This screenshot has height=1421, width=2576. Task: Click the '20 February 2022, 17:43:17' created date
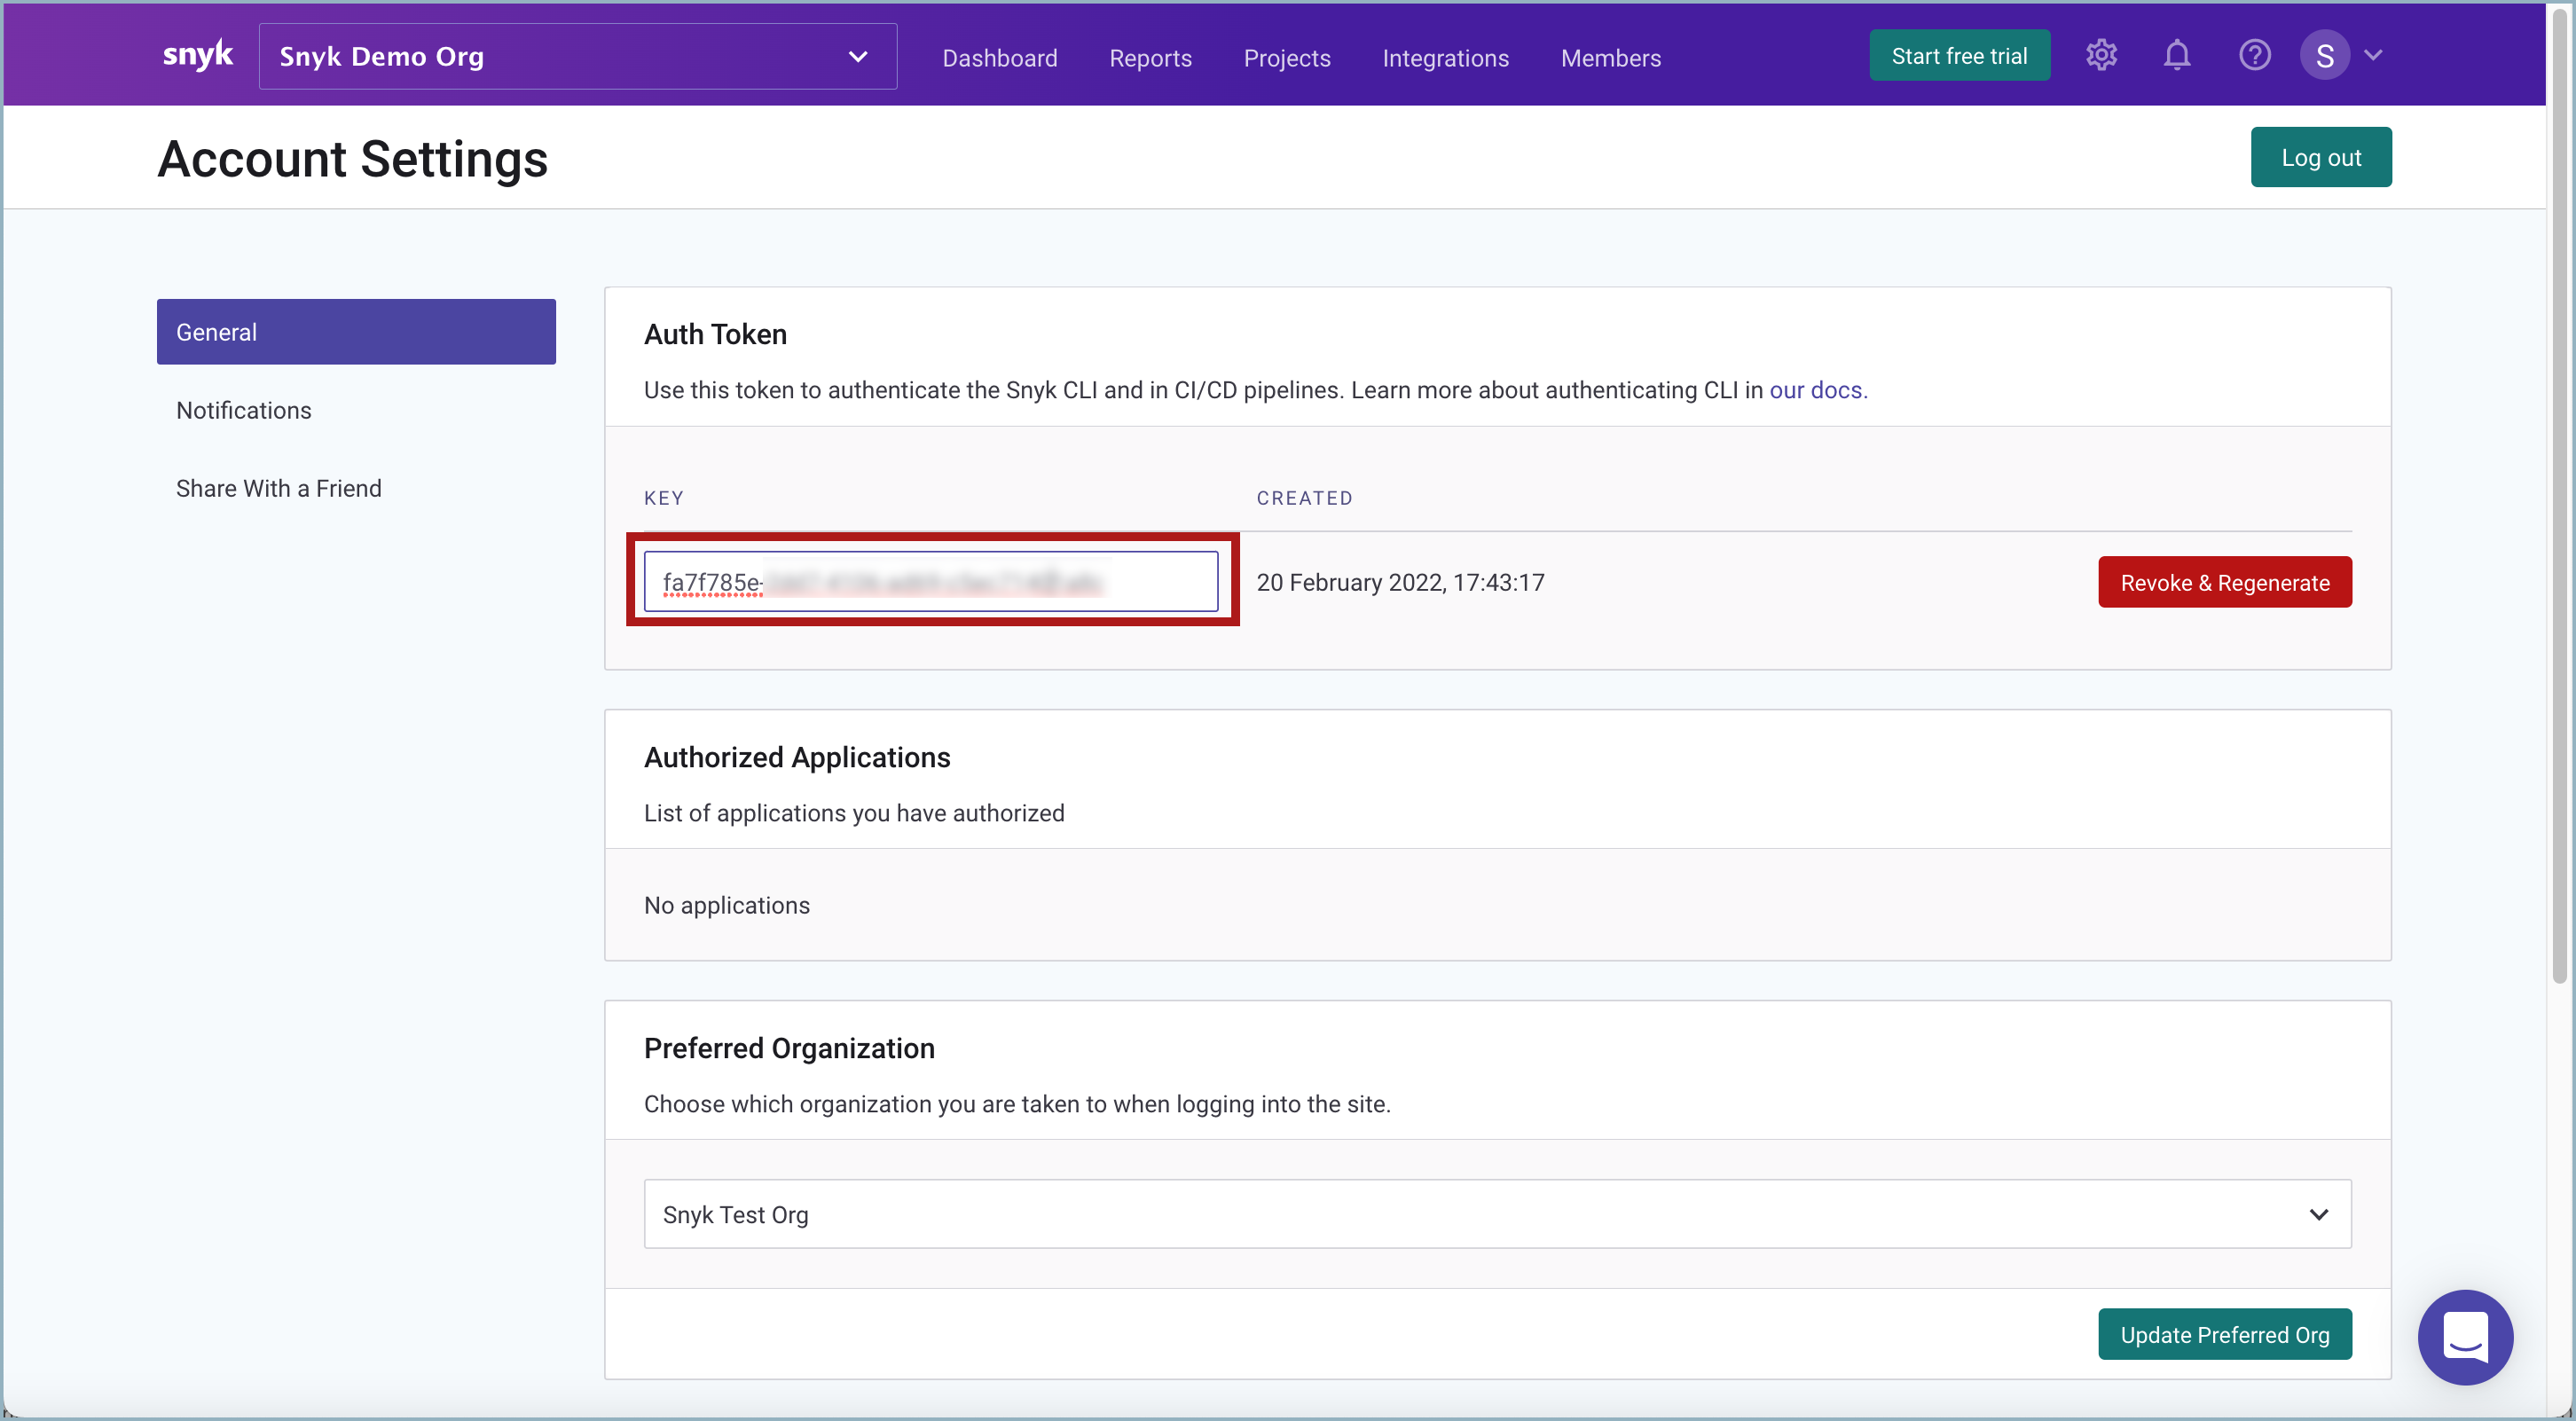click(x=1400, y=582)
